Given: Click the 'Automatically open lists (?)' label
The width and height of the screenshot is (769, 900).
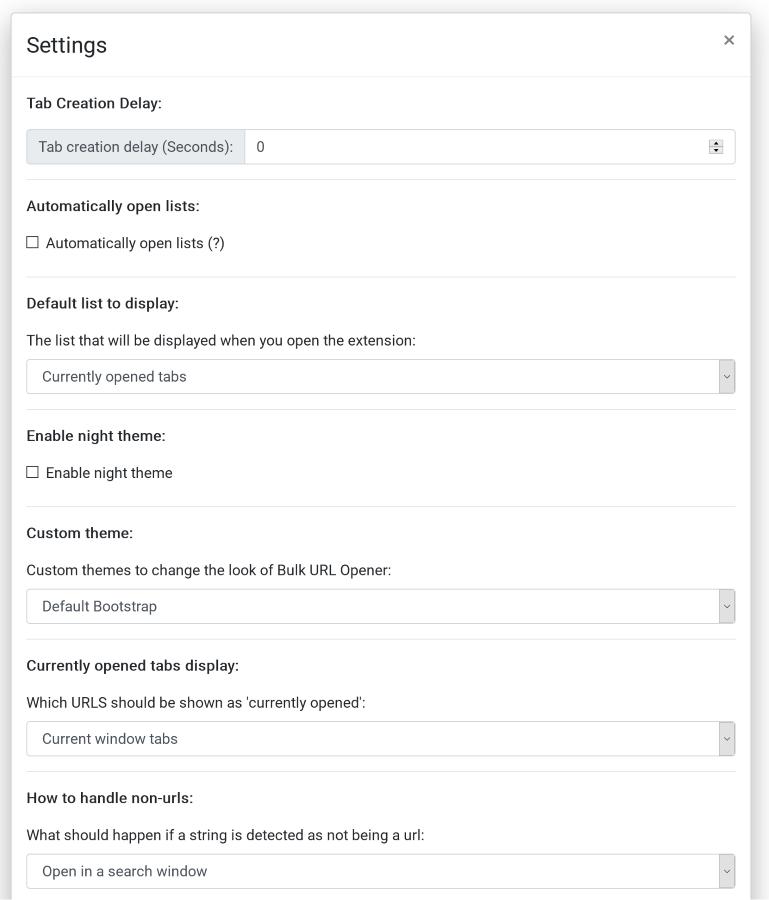Looking at the screenshot, I should pyautogui.click(x=135, y=243).
